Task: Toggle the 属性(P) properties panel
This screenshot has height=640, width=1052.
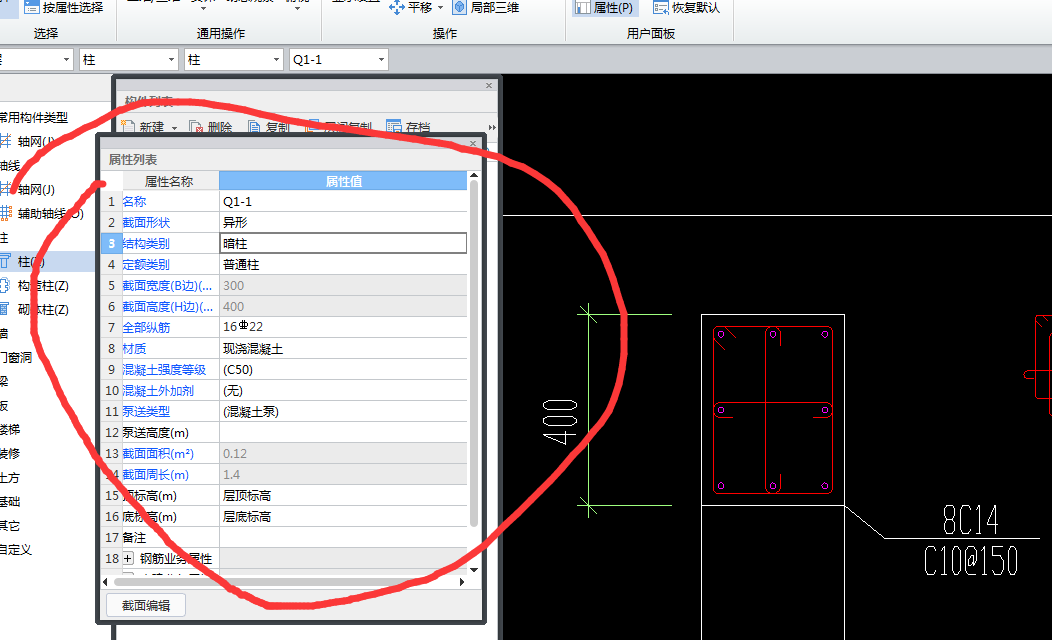Action: pyautogui.click(x=604, y=7)
